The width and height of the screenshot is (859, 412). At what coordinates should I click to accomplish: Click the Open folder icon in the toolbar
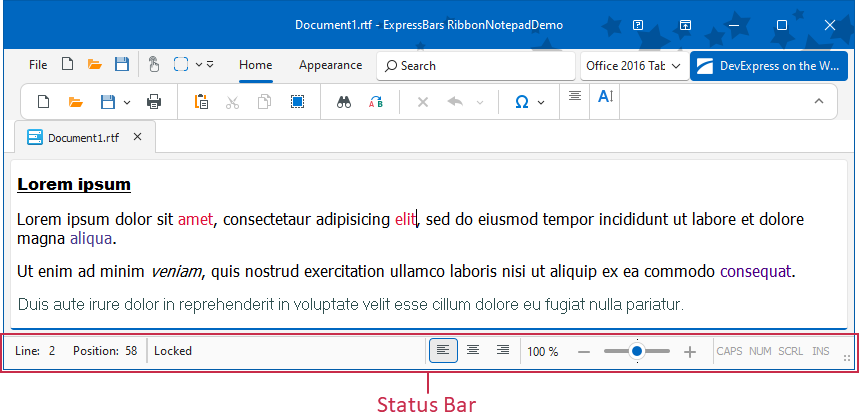pyautogui.click(x=75, y=101)
